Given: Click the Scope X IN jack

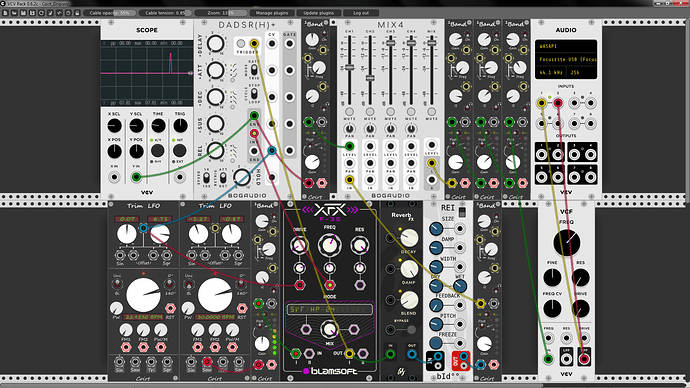Looking at the screenshot, I should coord(114,177).
